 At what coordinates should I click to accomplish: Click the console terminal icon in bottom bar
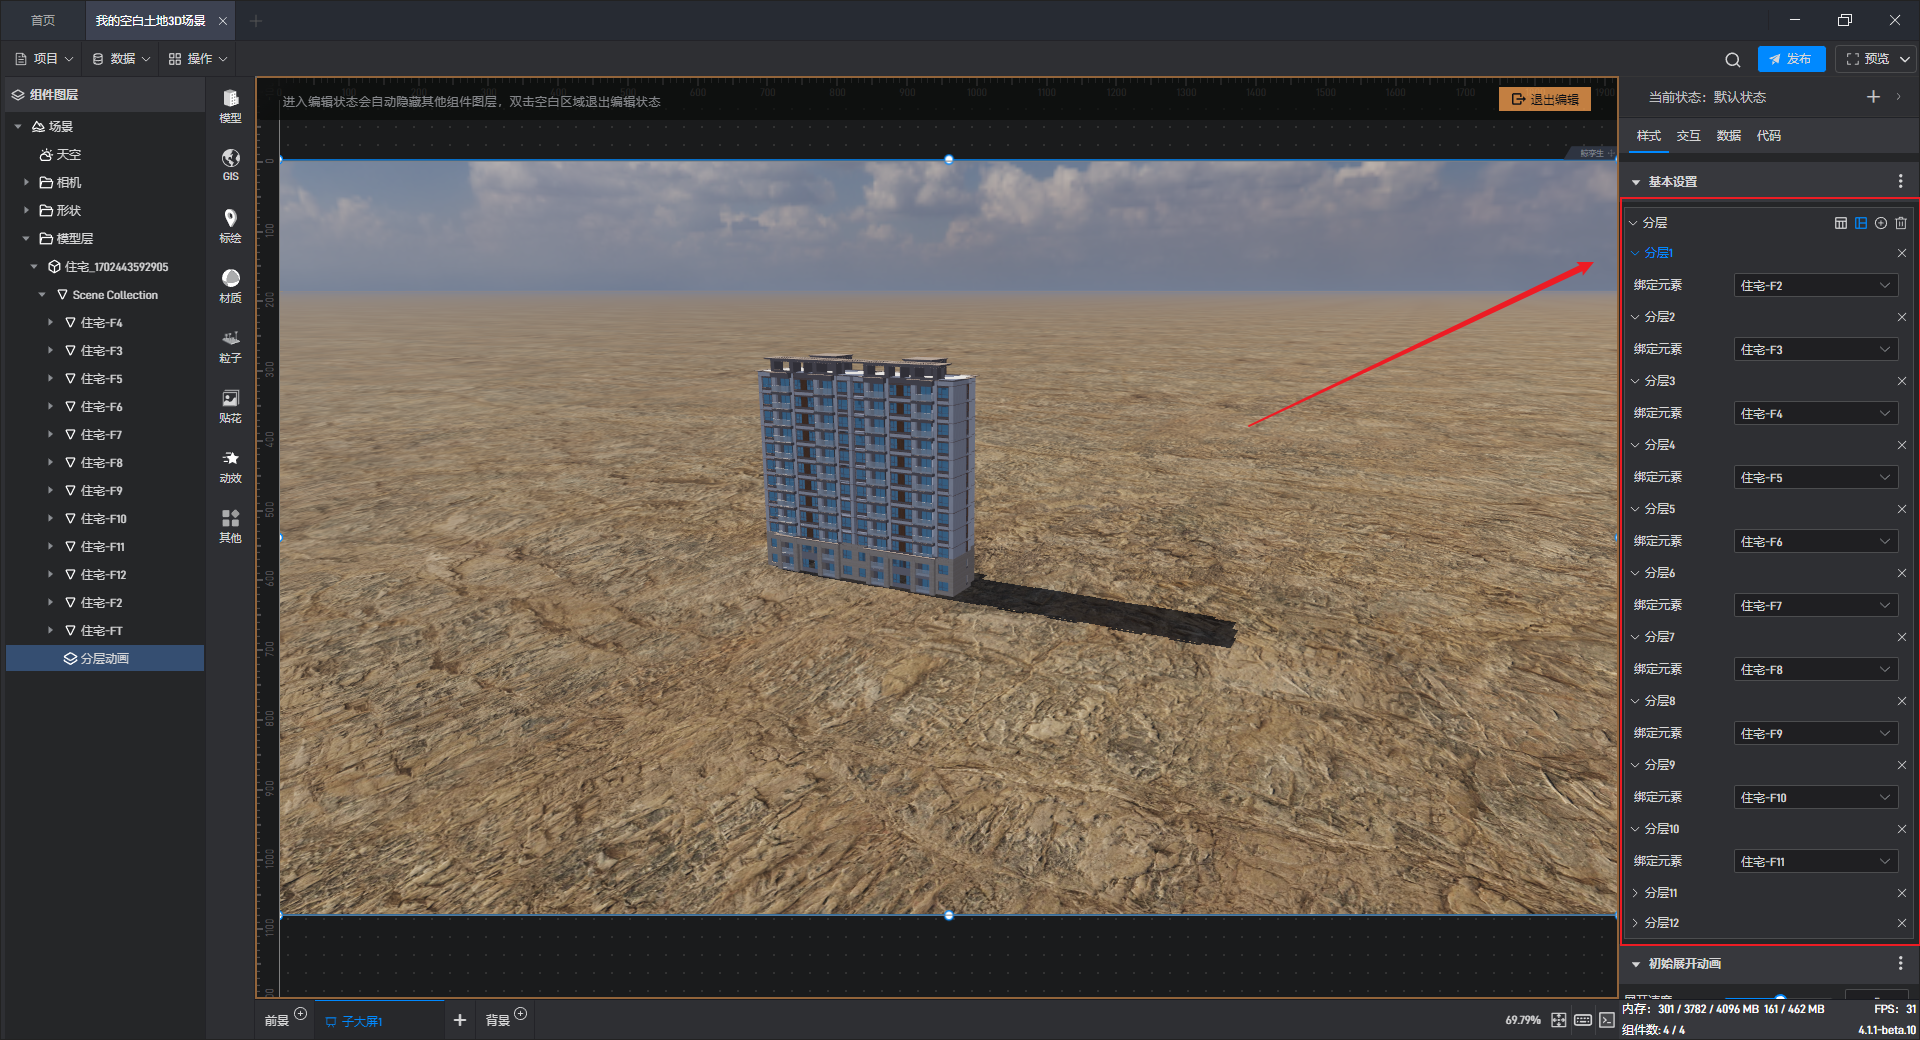coord(1607,1020)
